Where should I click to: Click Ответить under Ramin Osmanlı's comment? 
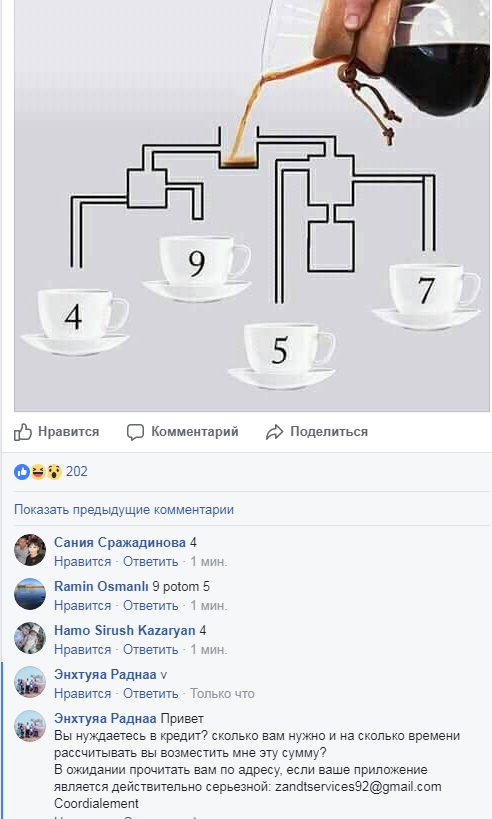[150, 606]
